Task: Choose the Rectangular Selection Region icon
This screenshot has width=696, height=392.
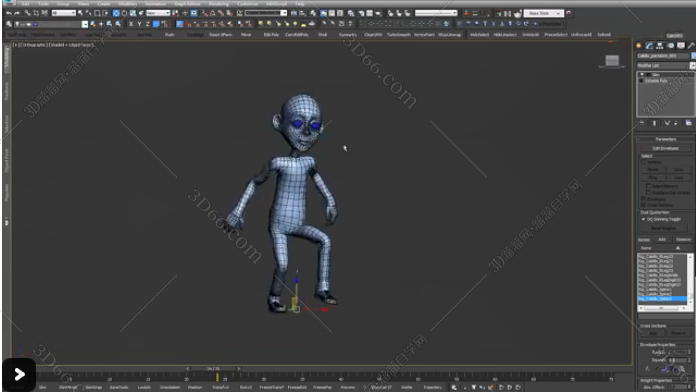Action: coord(97,13)
